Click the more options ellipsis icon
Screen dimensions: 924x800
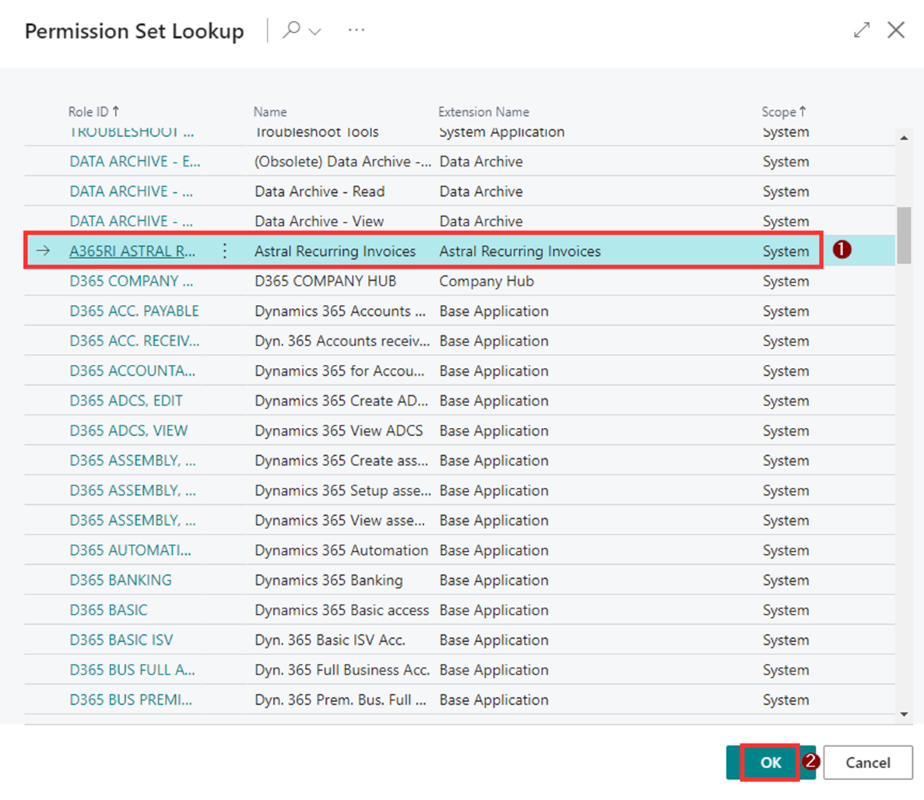point(356,30)
